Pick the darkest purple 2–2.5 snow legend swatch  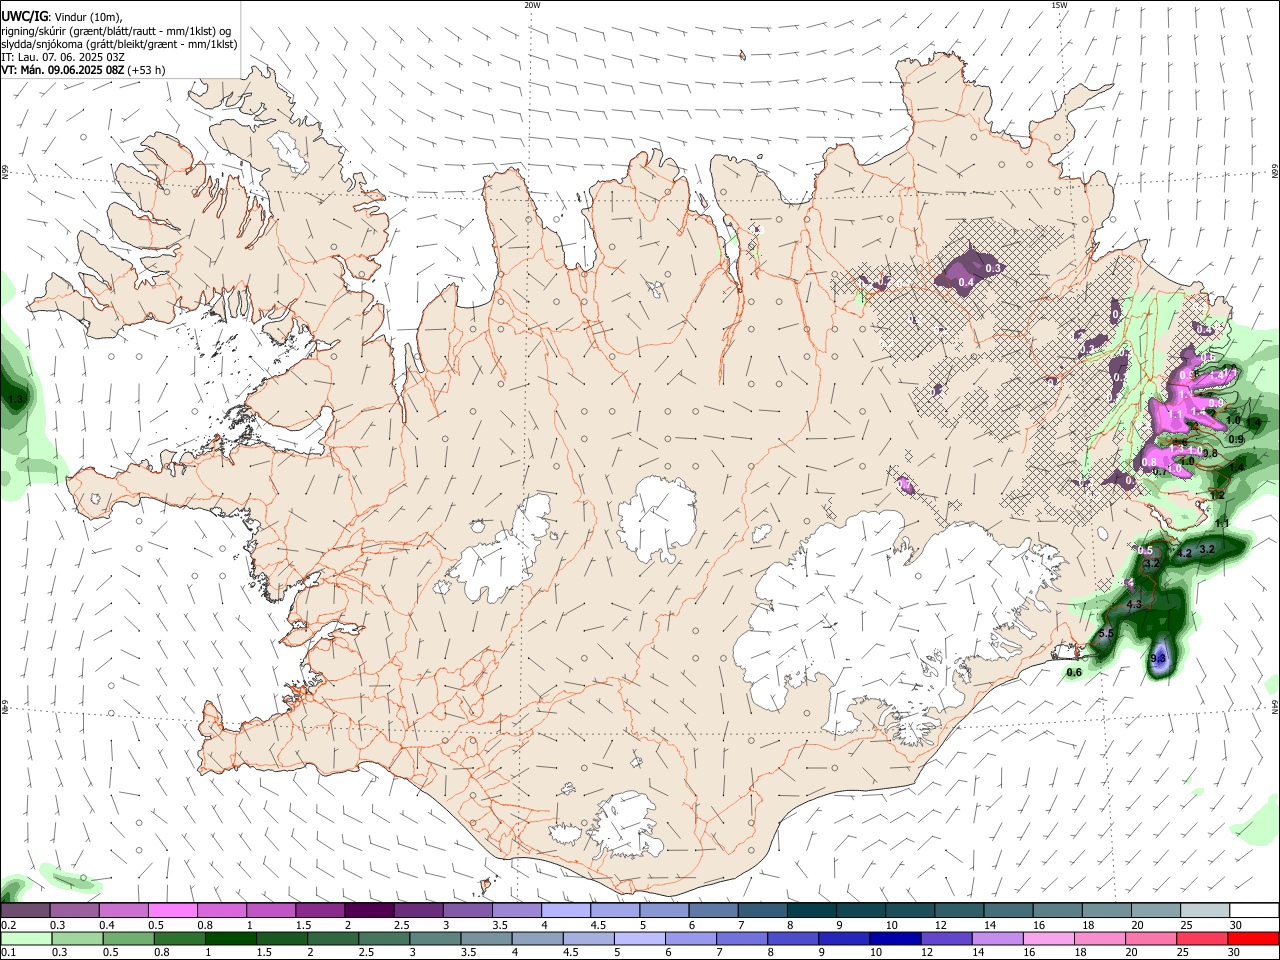[369, 911]
